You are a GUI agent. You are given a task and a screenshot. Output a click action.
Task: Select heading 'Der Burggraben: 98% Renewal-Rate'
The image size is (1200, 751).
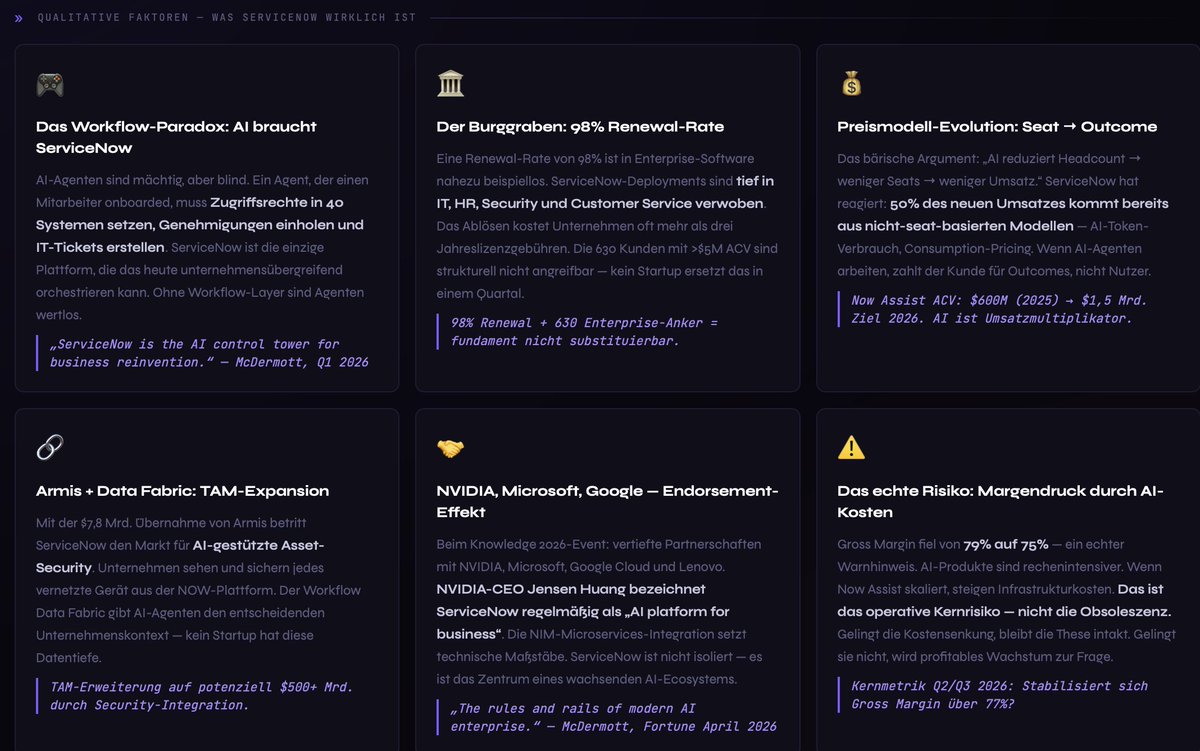(x=580, y=126)
